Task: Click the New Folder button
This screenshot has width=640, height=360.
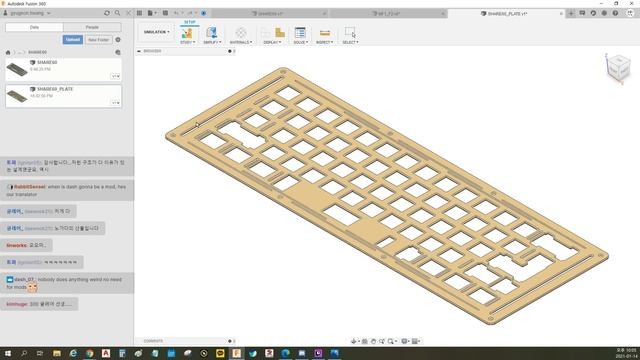Action: point(98,40)
